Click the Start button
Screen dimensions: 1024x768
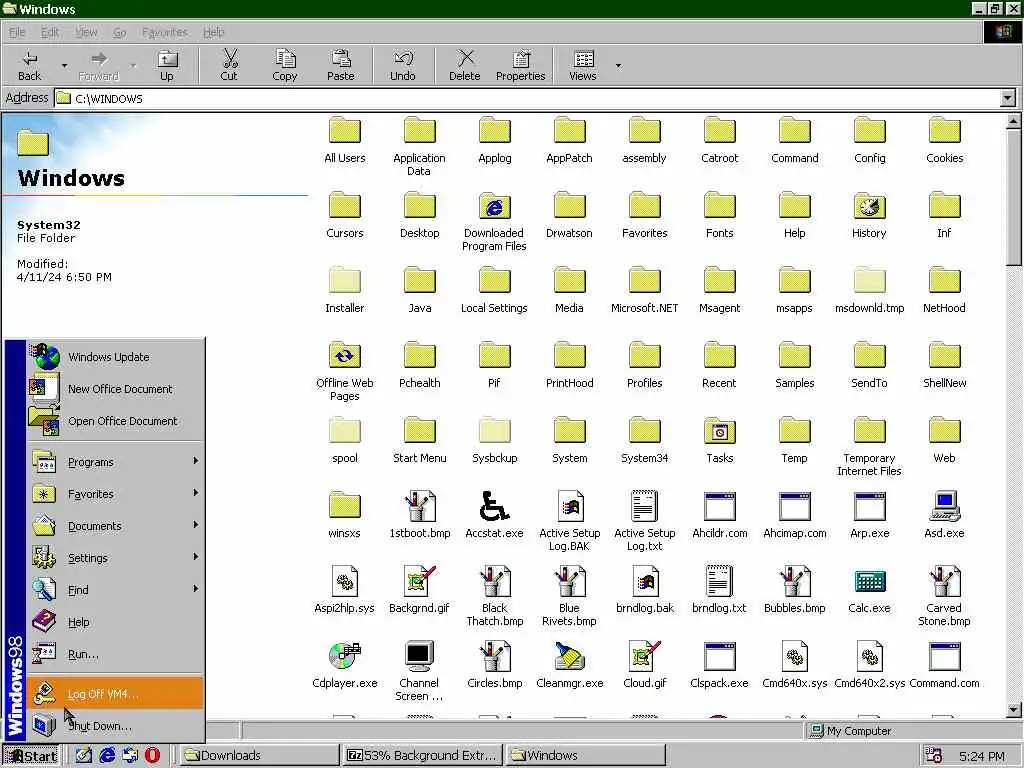(31, 756)
